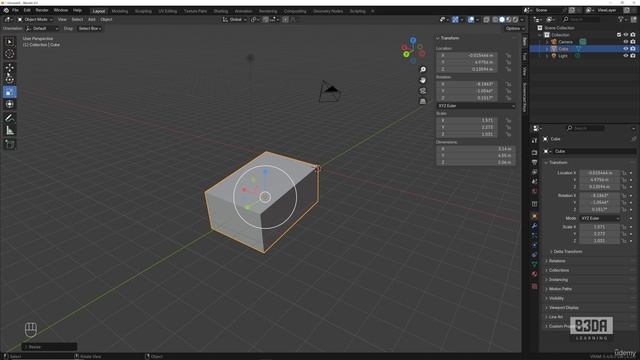The image size is (640, 360).
Task: Collapse sidebar Transform panel header
Action: [x=448, y=38]
